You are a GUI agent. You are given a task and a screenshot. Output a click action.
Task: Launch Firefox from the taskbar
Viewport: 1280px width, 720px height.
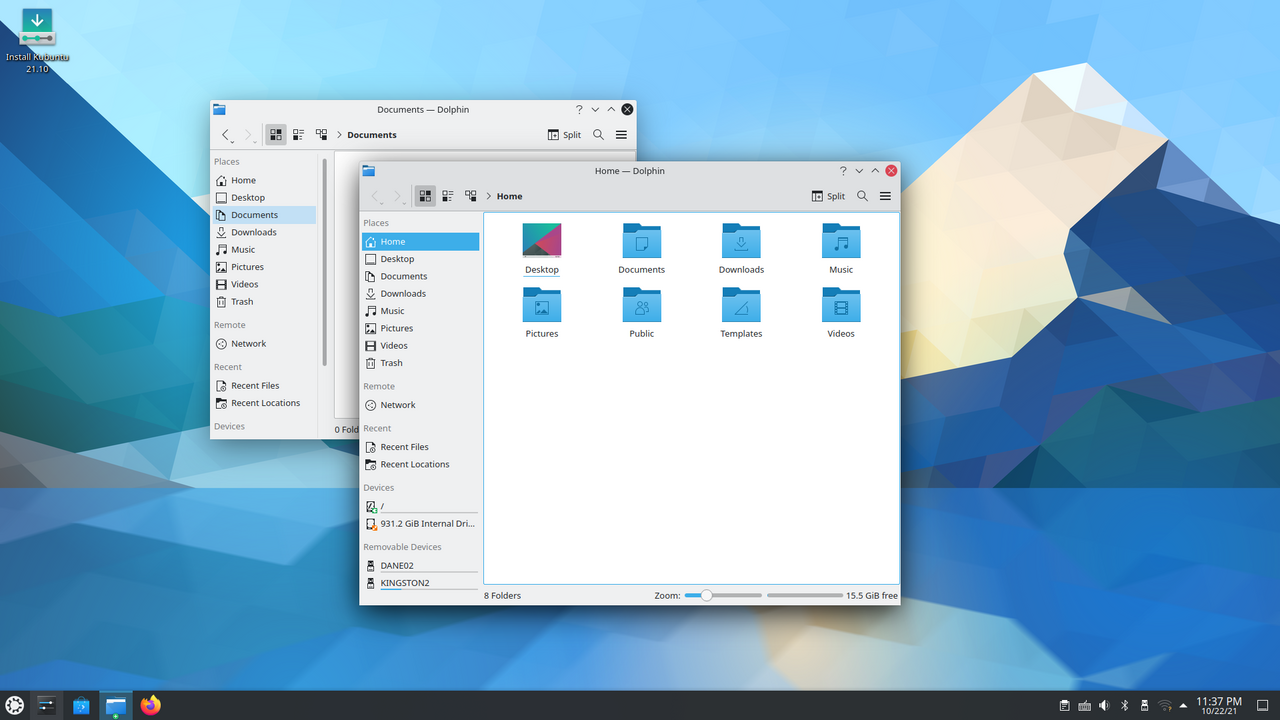point(151,705)
